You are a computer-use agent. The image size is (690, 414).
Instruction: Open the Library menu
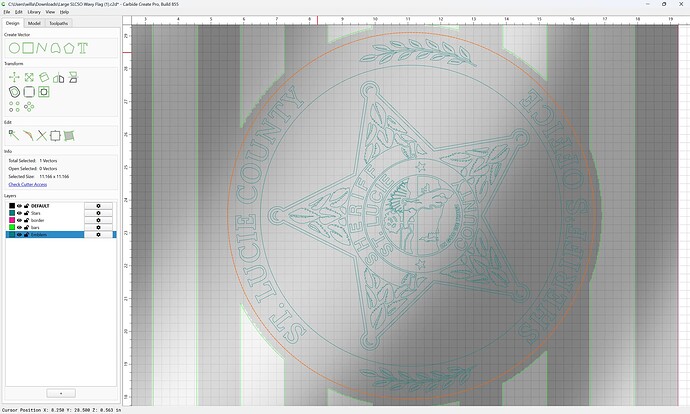pyautogui.click(x=34, y=12)
